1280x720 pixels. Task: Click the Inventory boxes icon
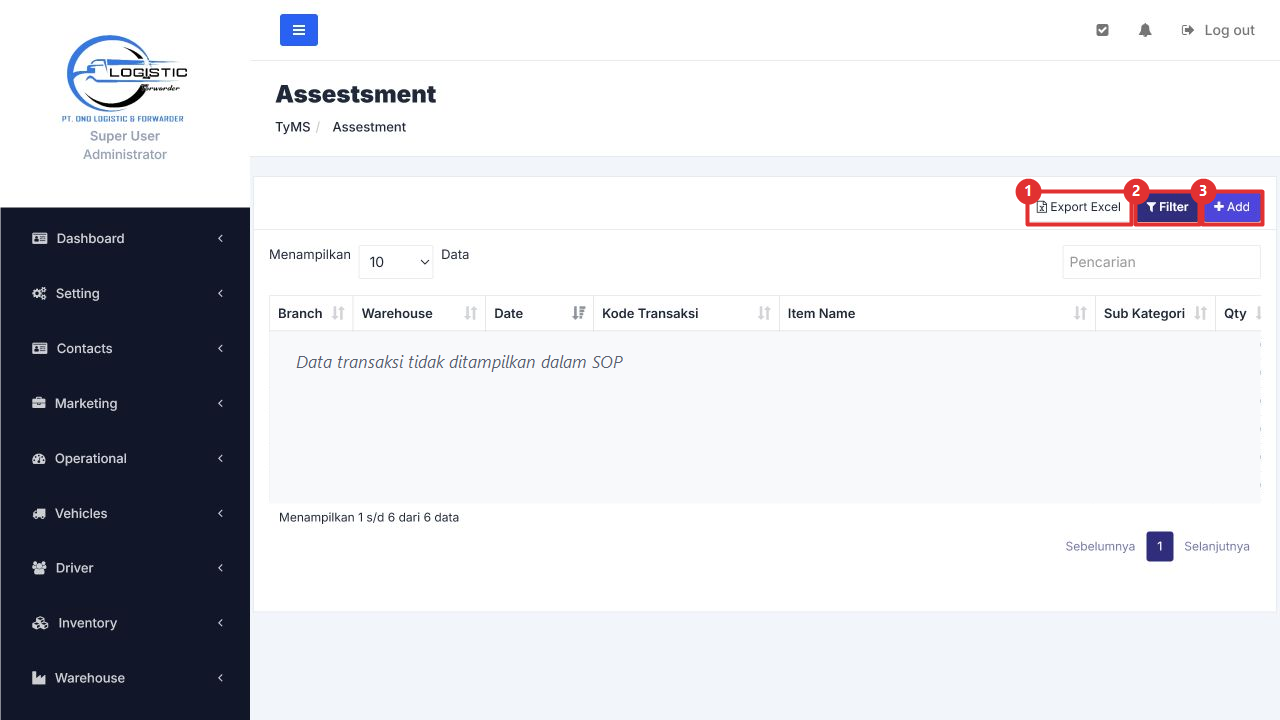pos(40,623)
